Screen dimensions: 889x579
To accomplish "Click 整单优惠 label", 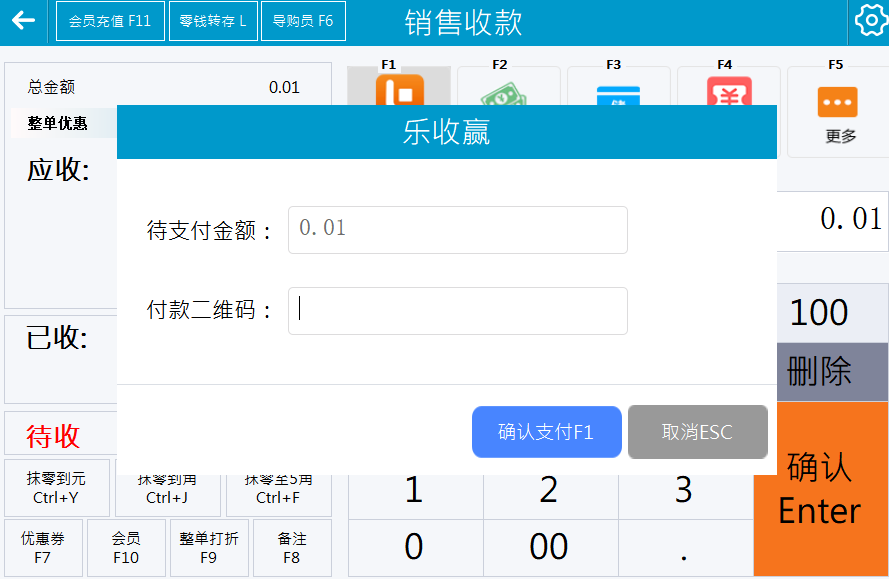I will tap(57, 124).
